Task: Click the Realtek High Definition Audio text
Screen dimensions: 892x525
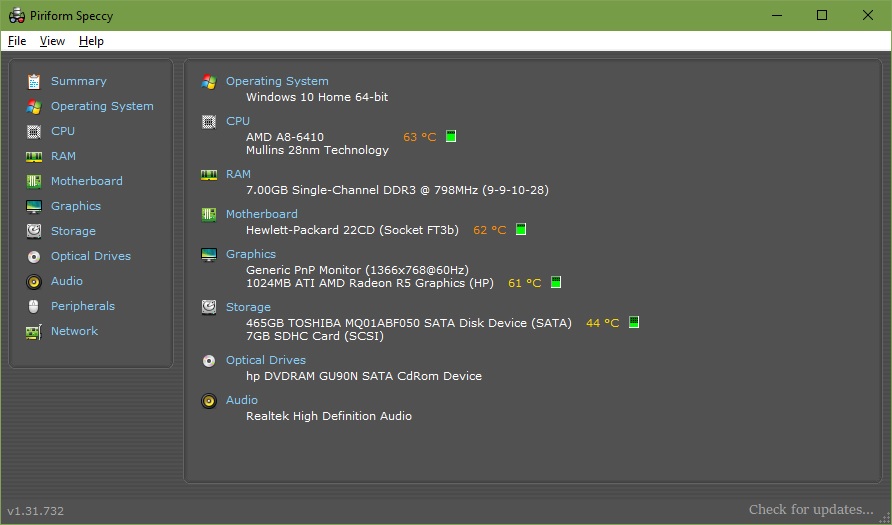Action: 329,416
